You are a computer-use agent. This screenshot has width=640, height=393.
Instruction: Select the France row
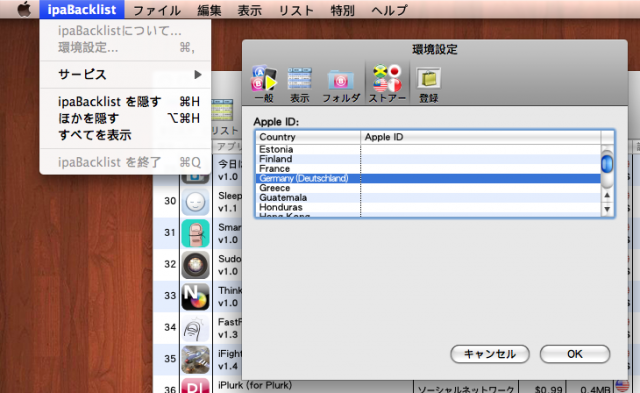[x=428, y=169]
